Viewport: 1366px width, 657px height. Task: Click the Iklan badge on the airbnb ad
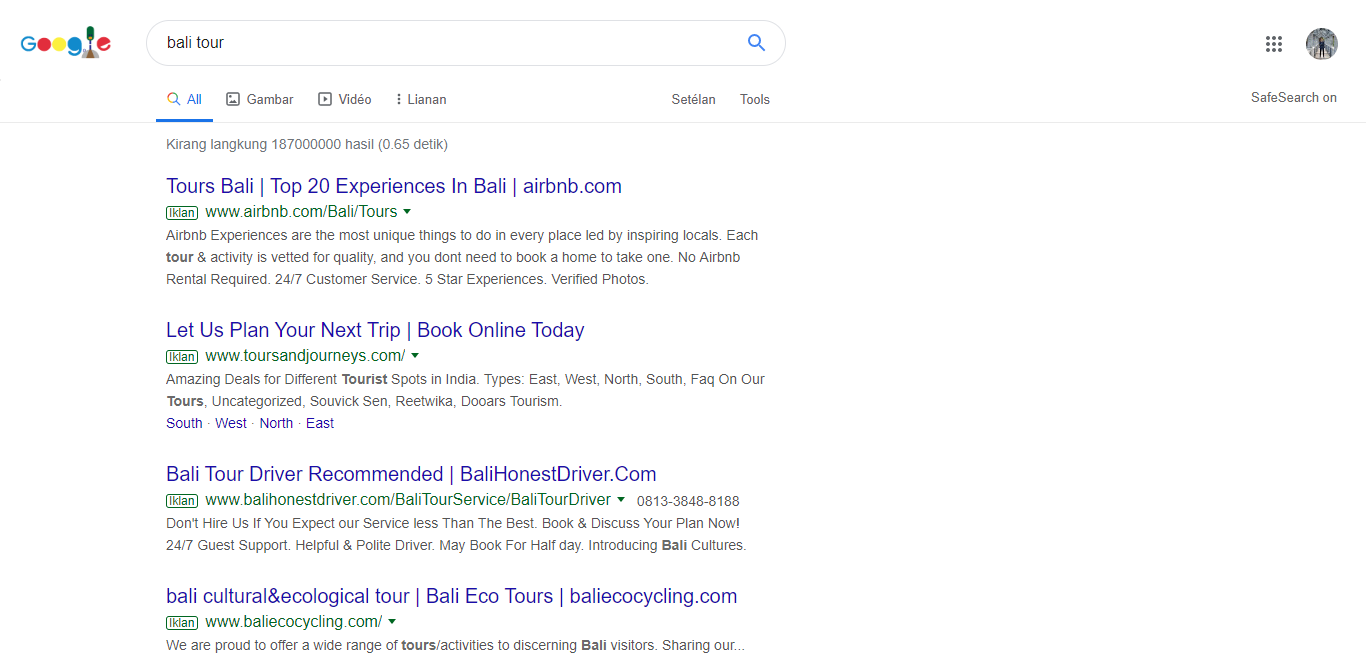coord(182,213)
